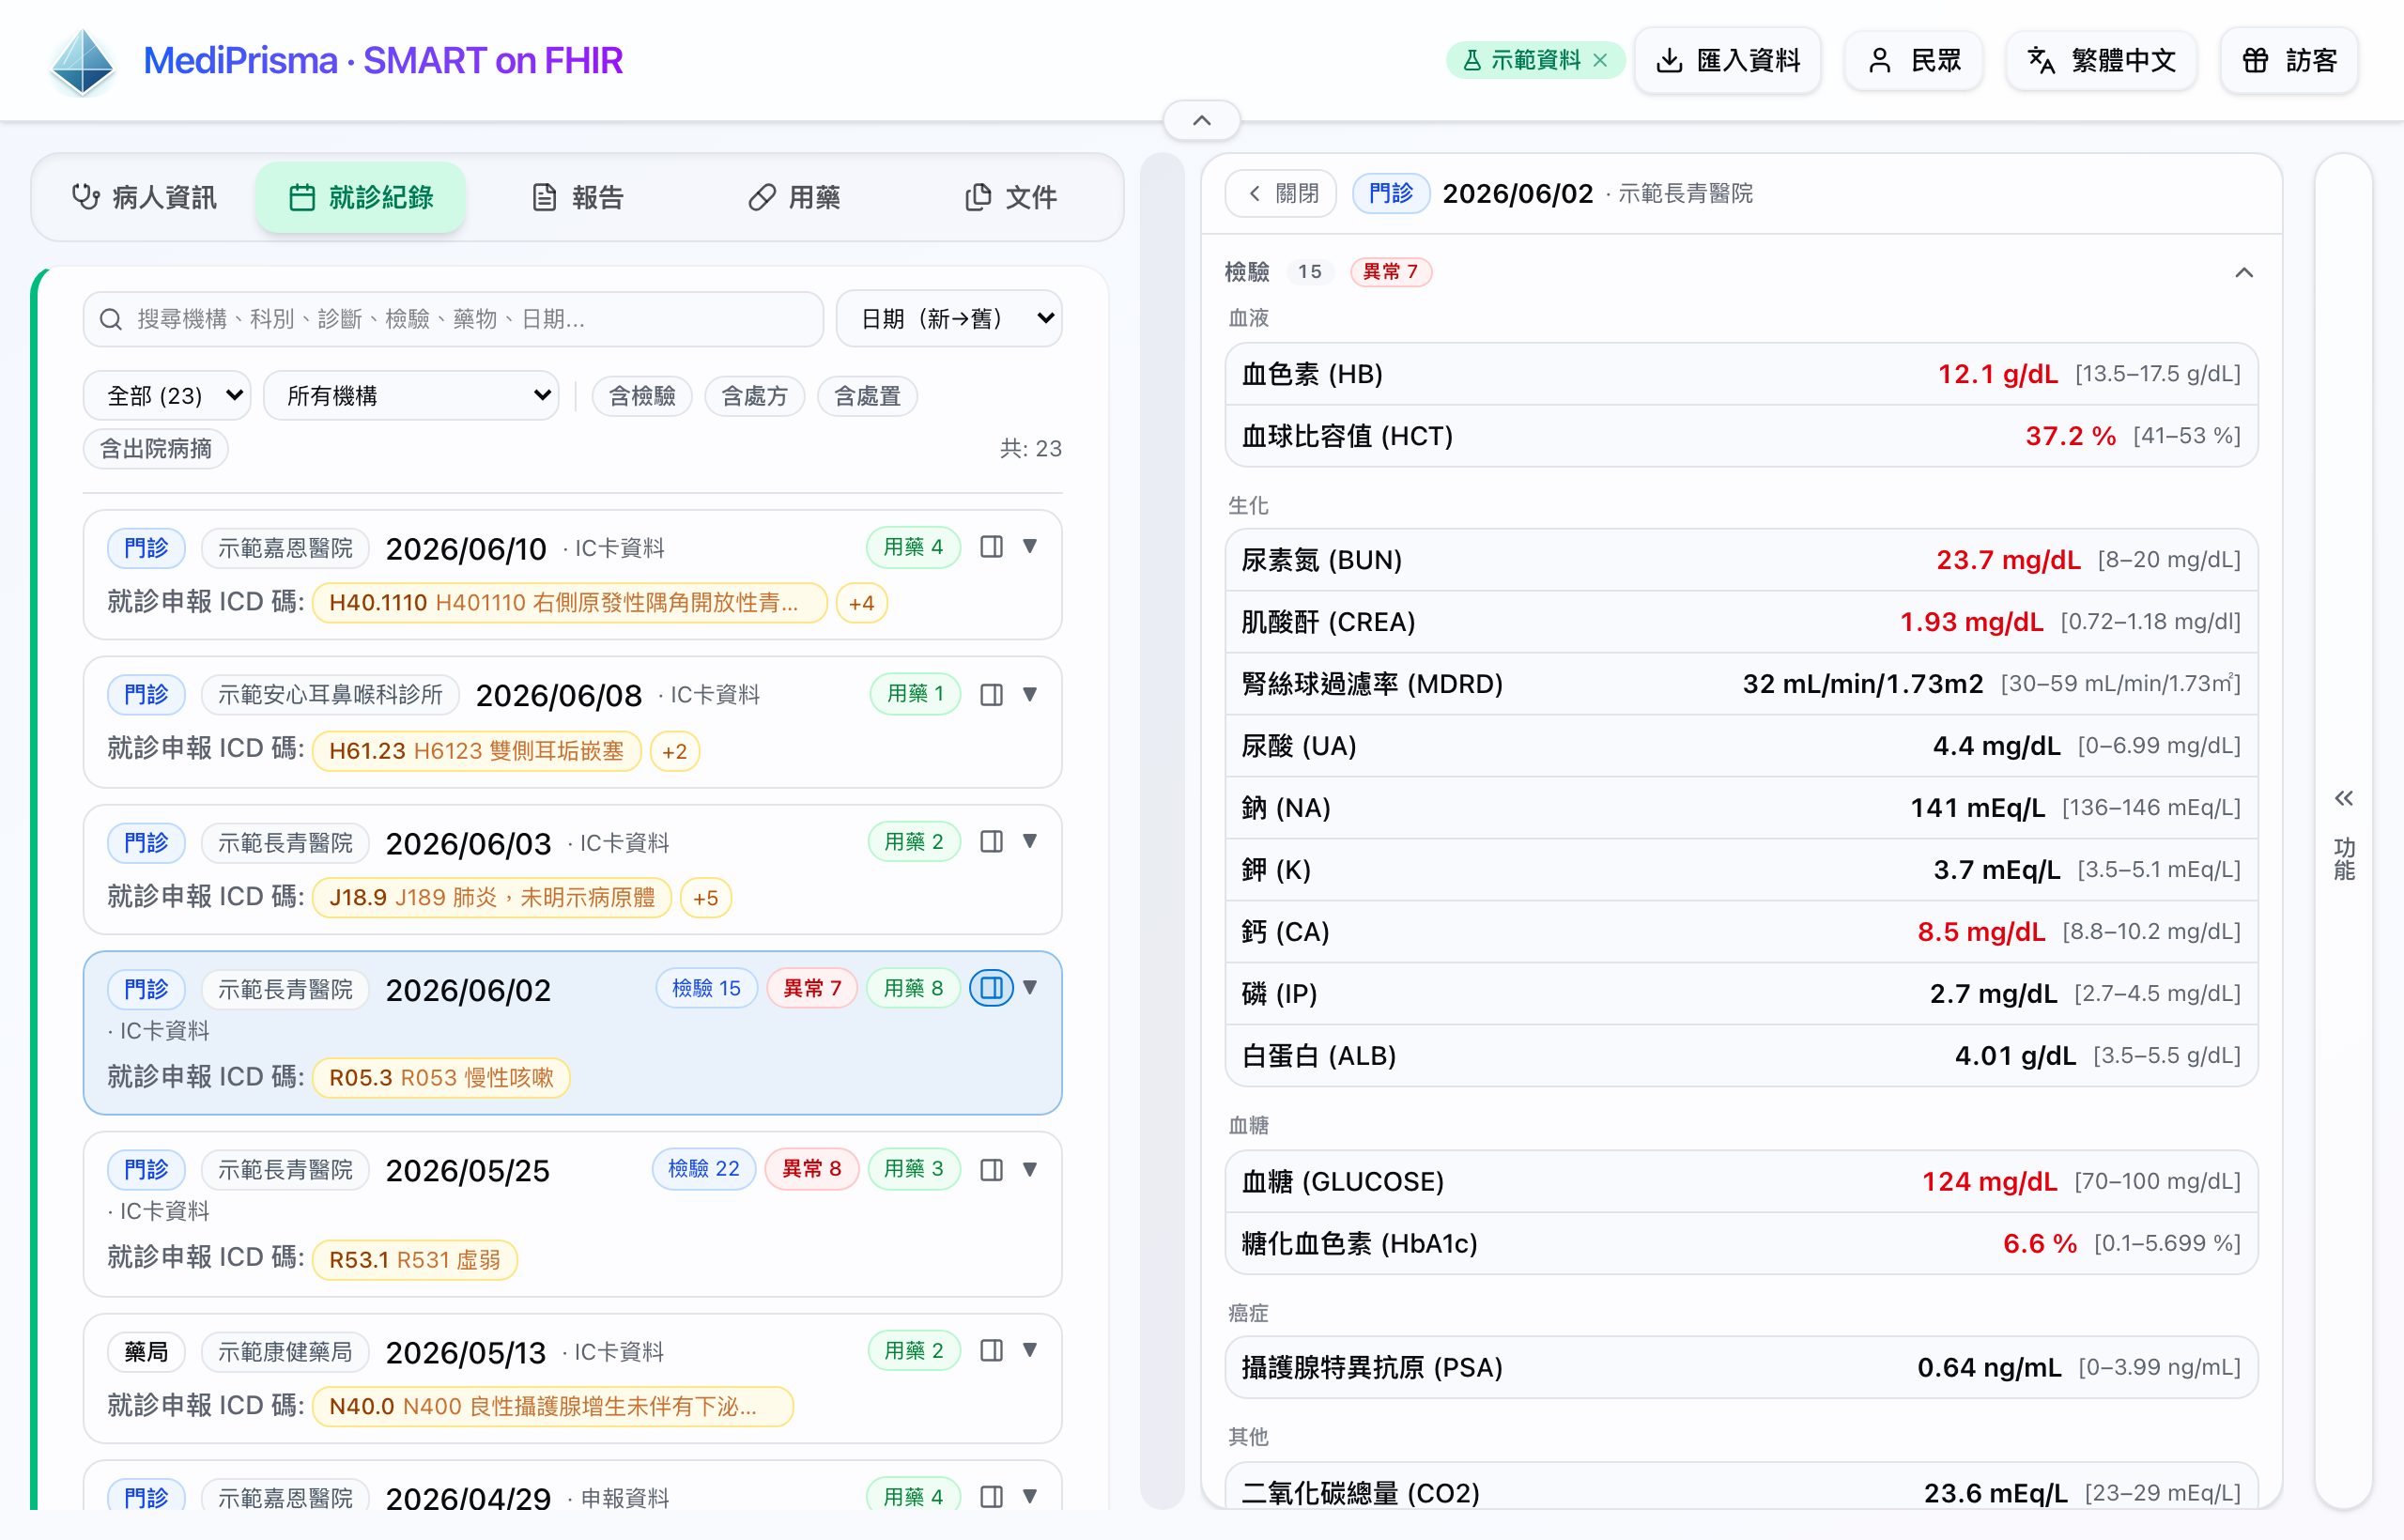
Task: Open the 匯入資料 import button
Action: (1727, 61)
